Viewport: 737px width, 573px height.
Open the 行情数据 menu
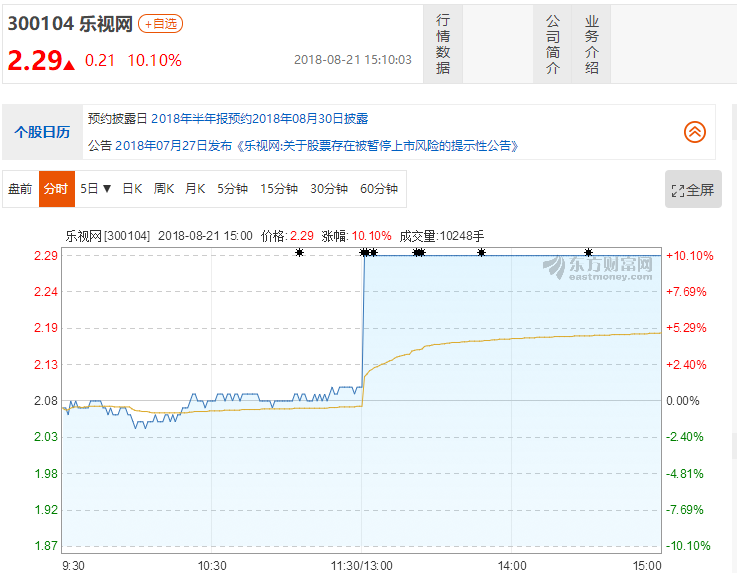444,45
